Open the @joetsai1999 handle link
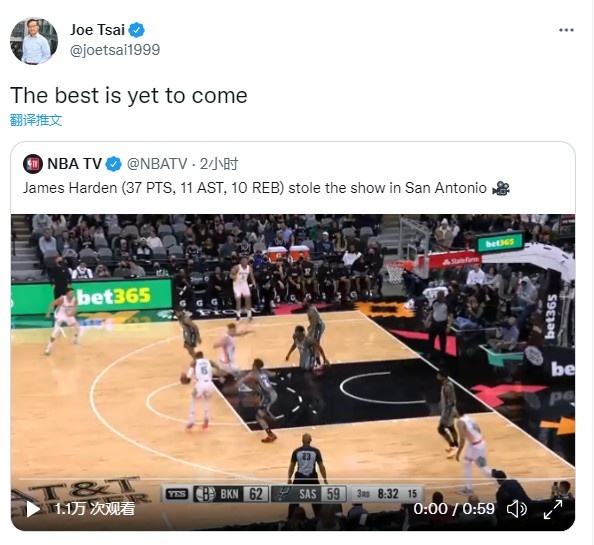Screen dimensions: 594x545 click(115, 50)
